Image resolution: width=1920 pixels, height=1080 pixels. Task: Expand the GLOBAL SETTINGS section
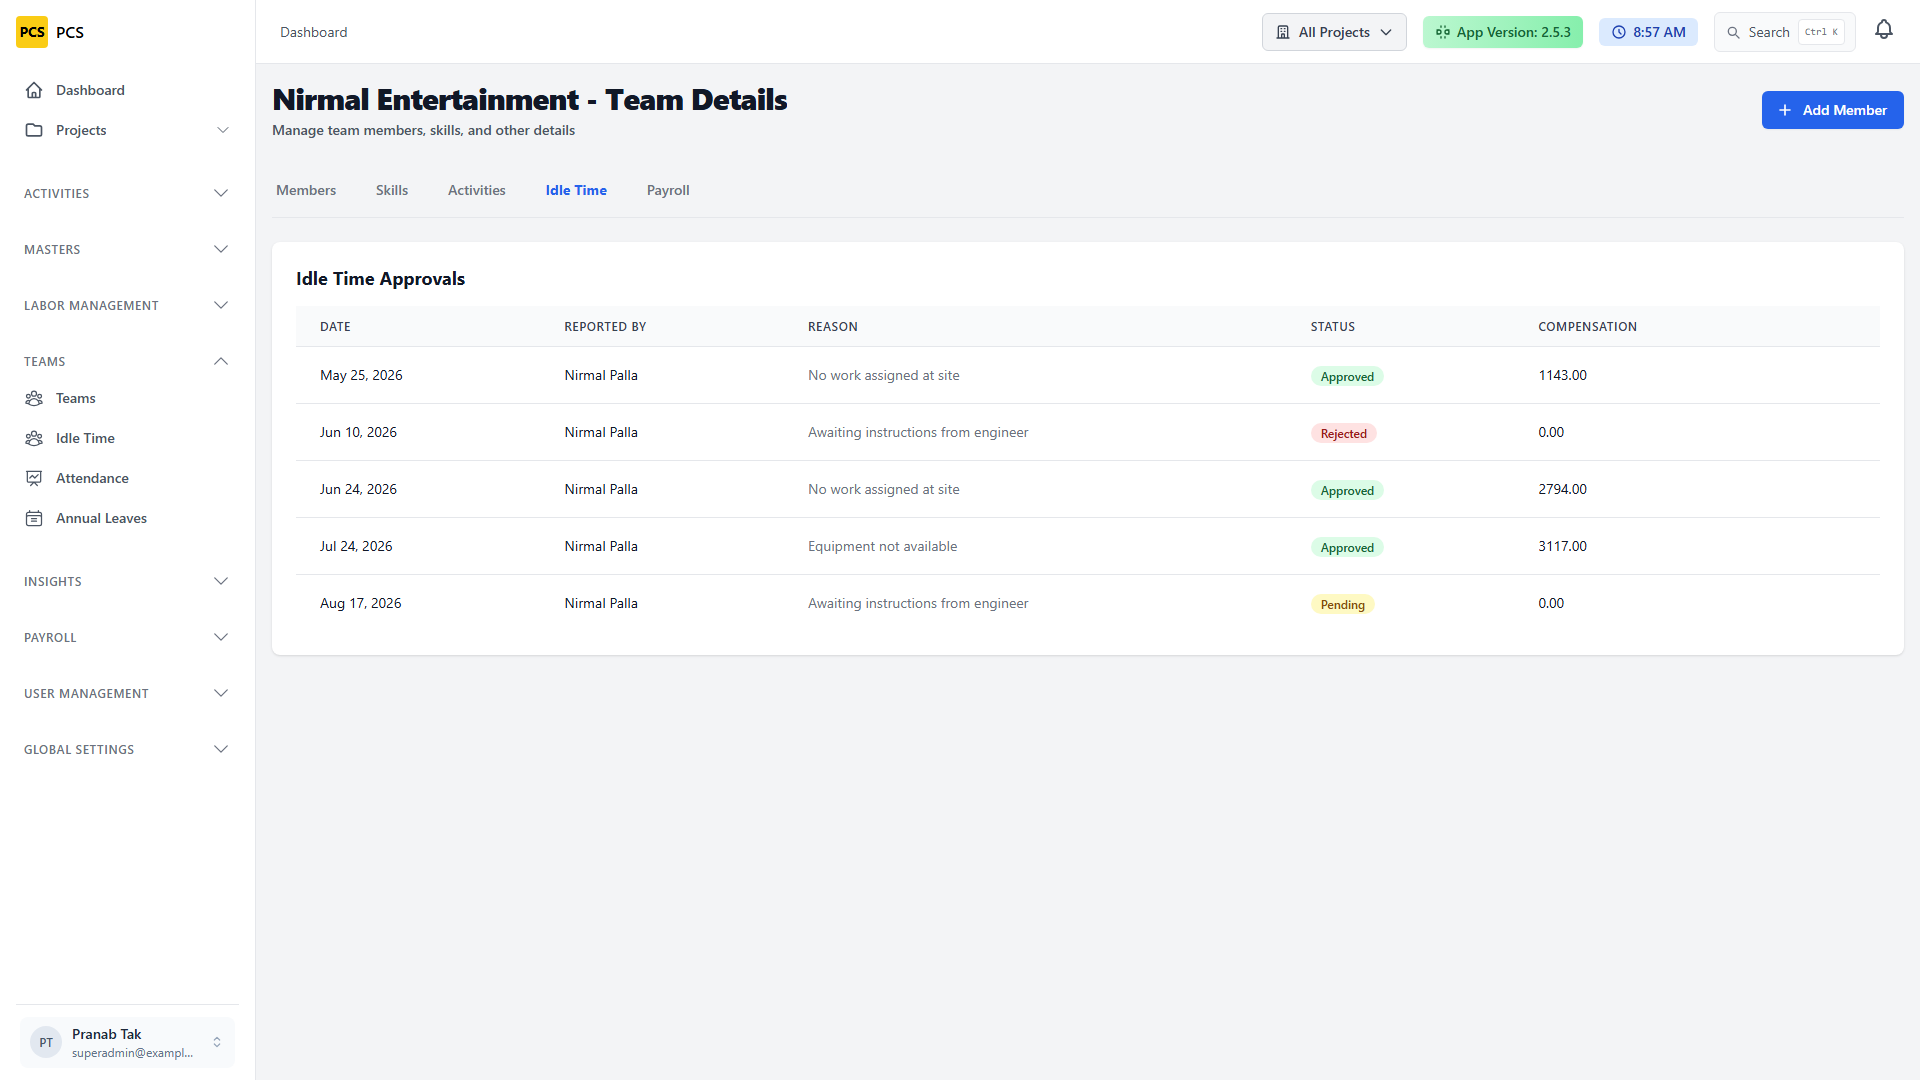pos(127,749)
